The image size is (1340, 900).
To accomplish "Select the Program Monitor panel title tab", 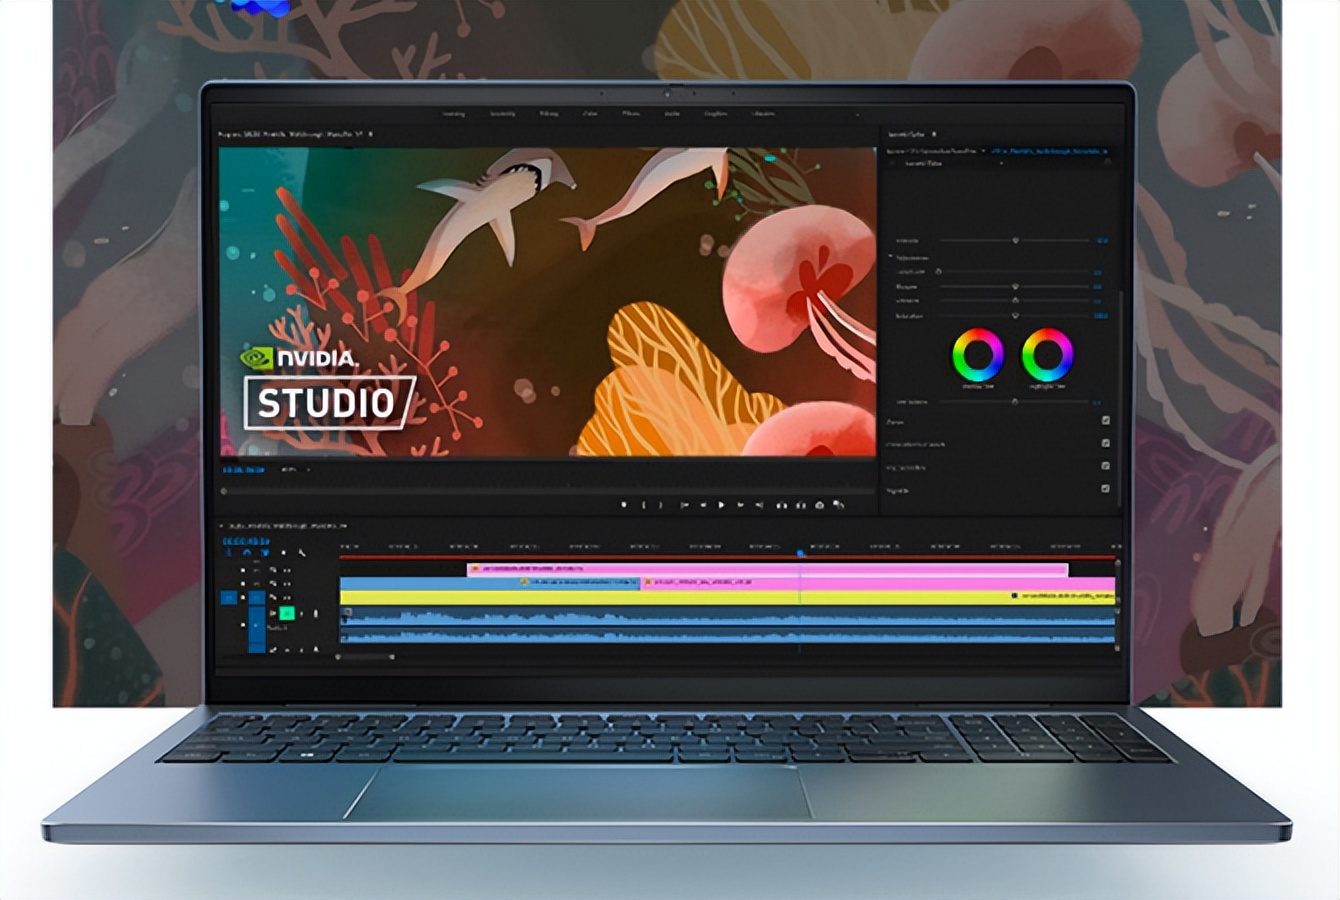I will coord(293,133).
